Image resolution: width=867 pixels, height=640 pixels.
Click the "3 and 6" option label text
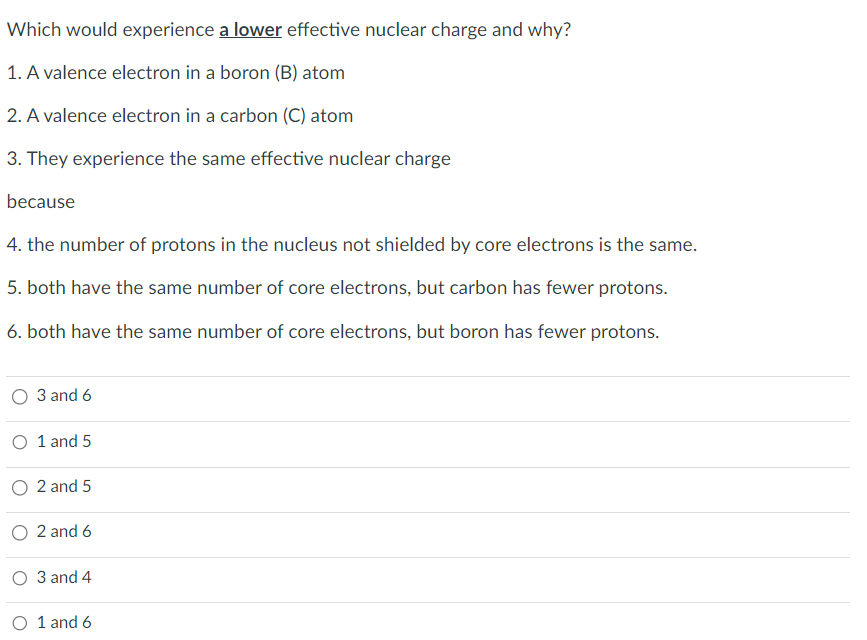(63, 395)
